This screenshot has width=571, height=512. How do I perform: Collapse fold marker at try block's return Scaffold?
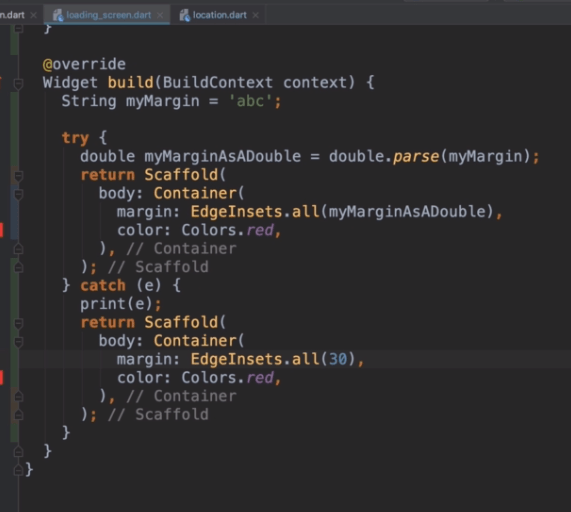pyautogui.click(x=18, y=176)
